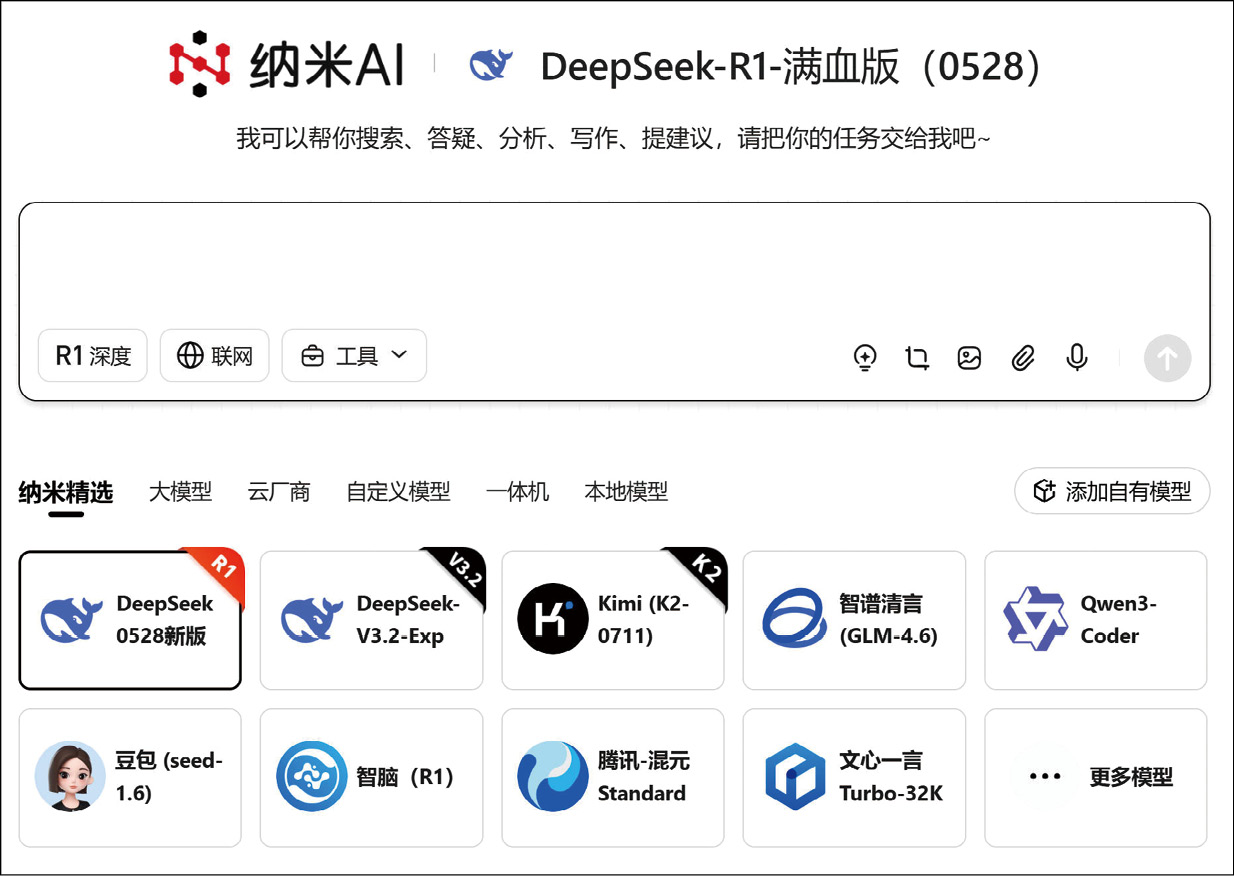The height and width of the screenshot is (876, 1234).
Task: Toggle R1 深度 deep thinking mode
Action: 93,356
